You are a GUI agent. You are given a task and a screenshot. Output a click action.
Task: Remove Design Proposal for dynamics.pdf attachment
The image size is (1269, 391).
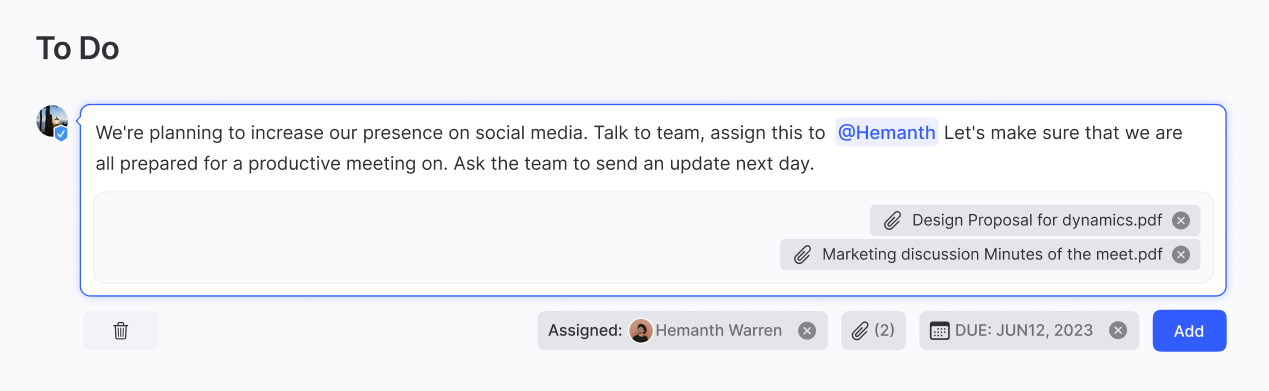click(x=1181, y=220)
